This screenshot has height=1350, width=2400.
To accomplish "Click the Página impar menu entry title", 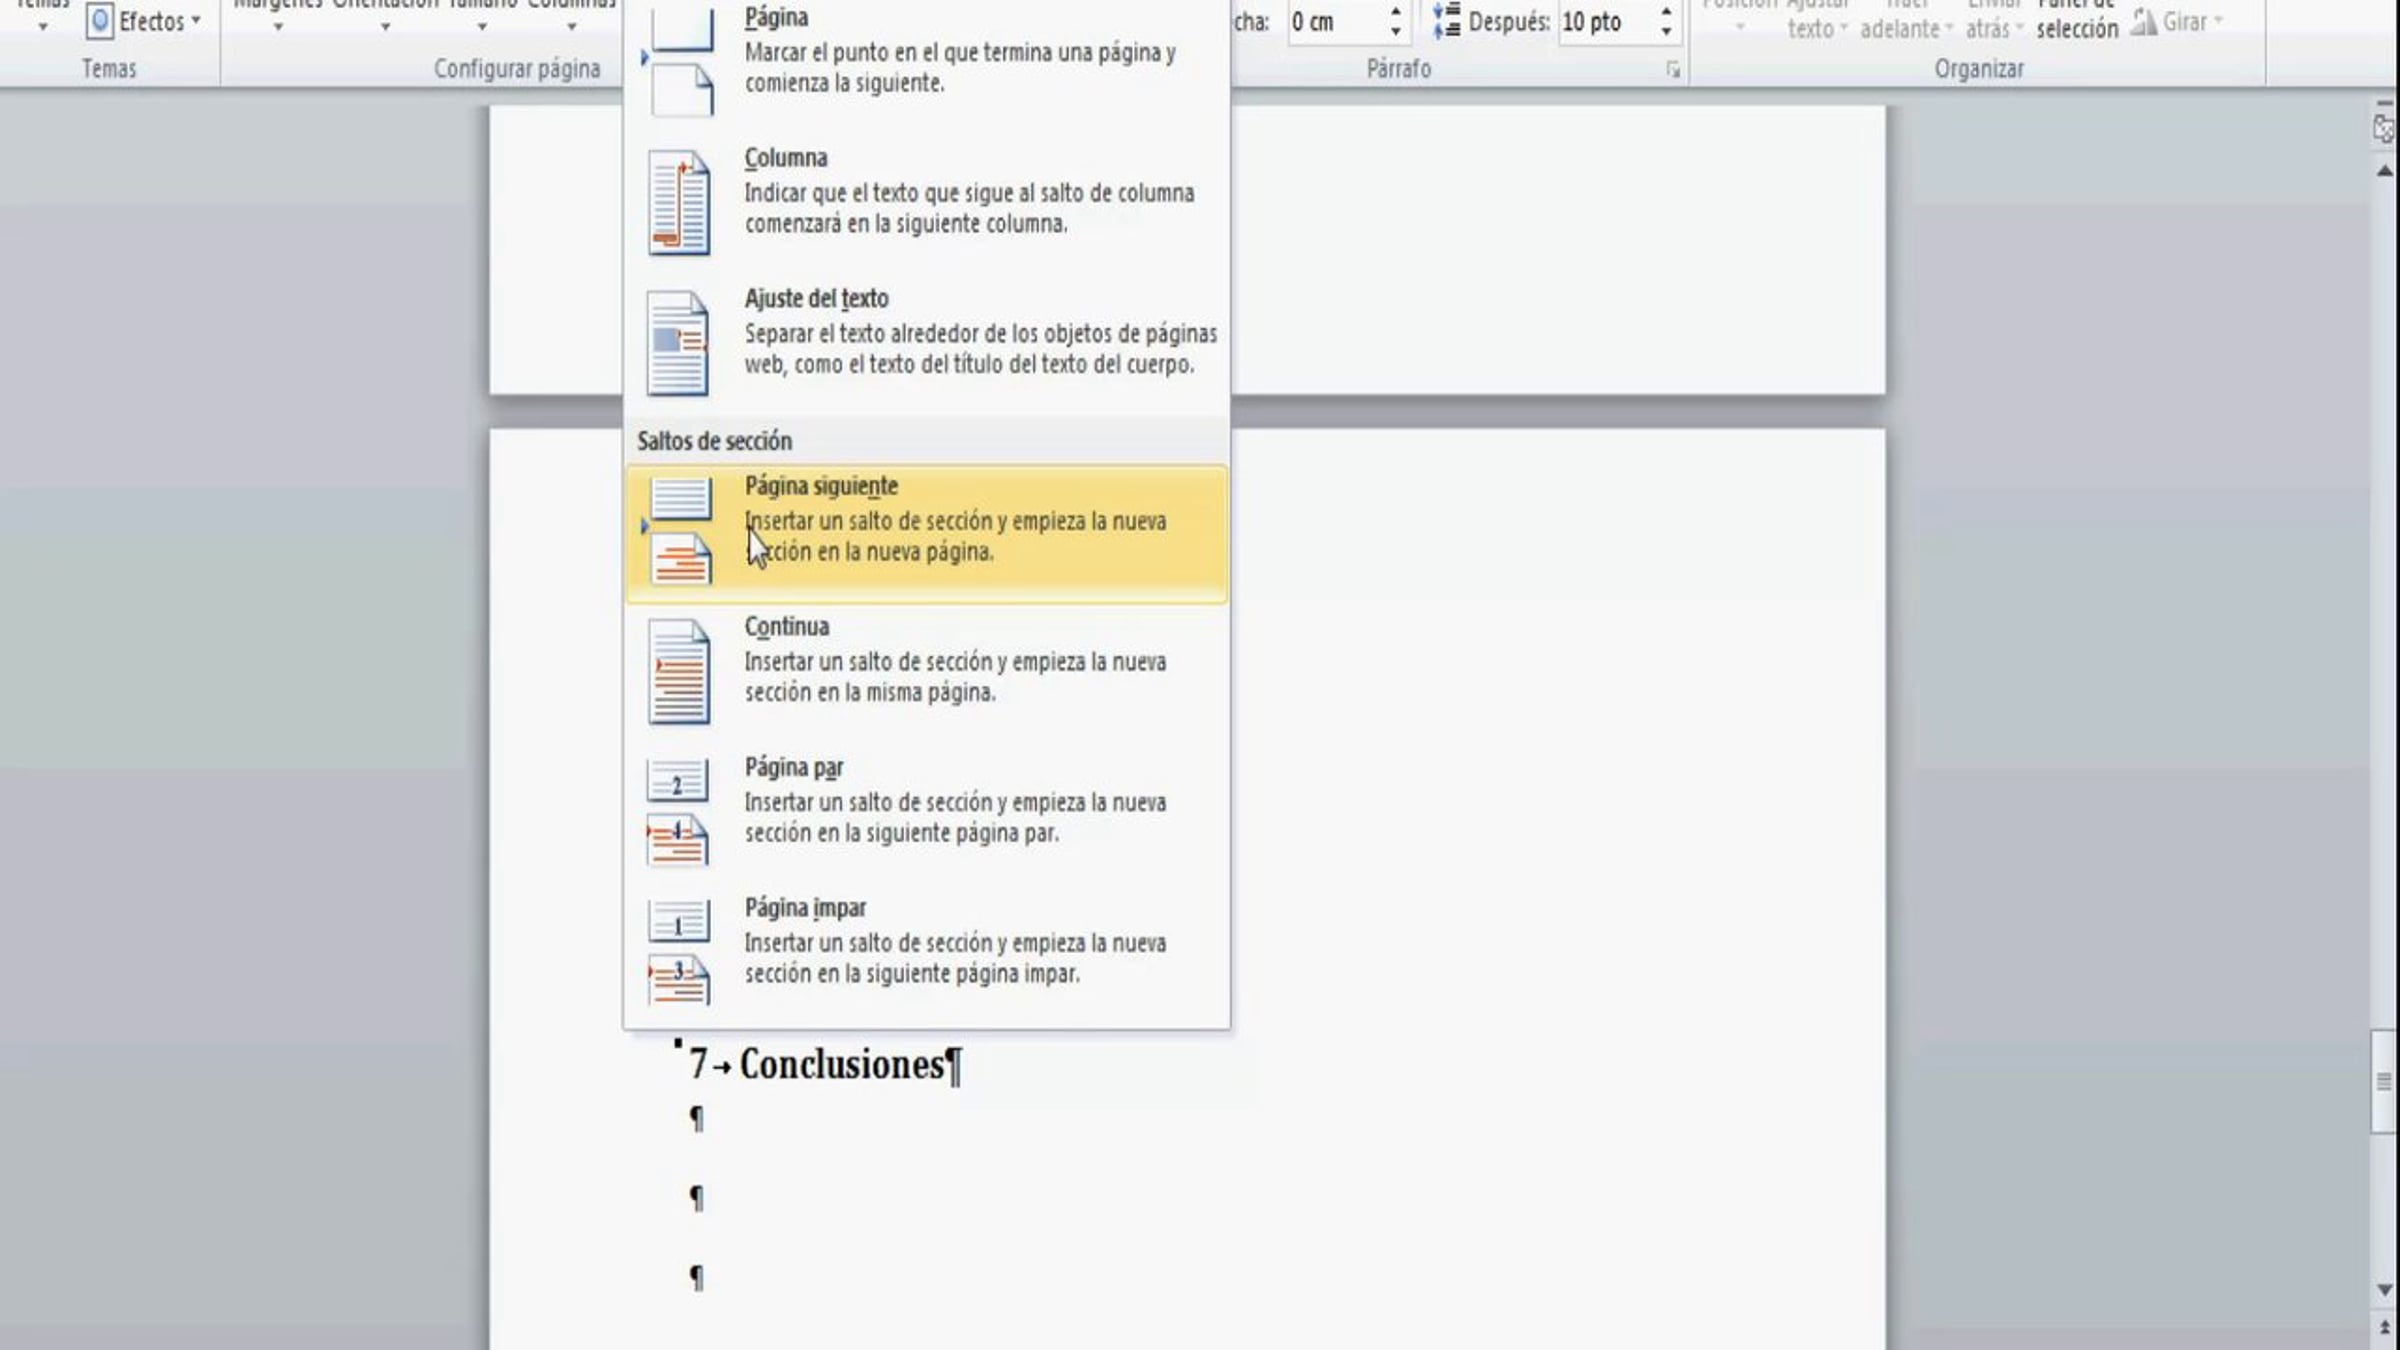I will click(805, 908).
